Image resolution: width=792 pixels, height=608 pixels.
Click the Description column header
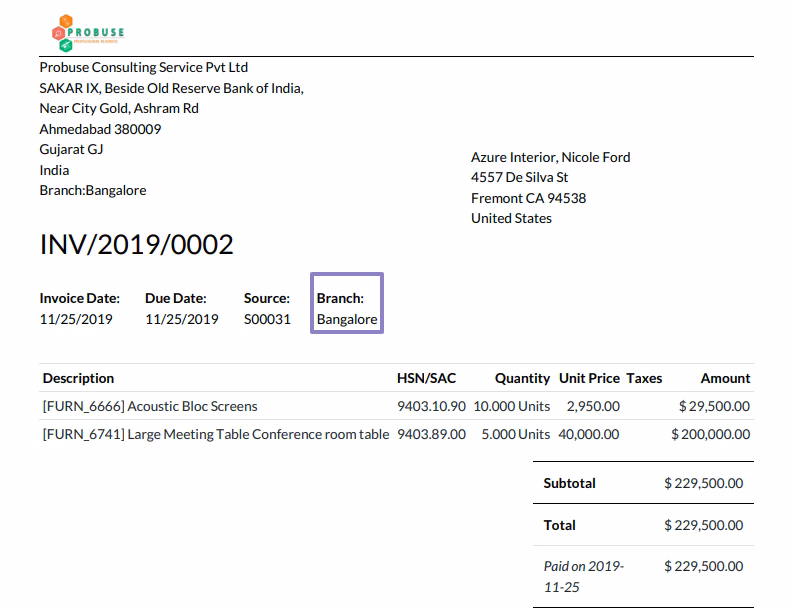click(78, 378)
